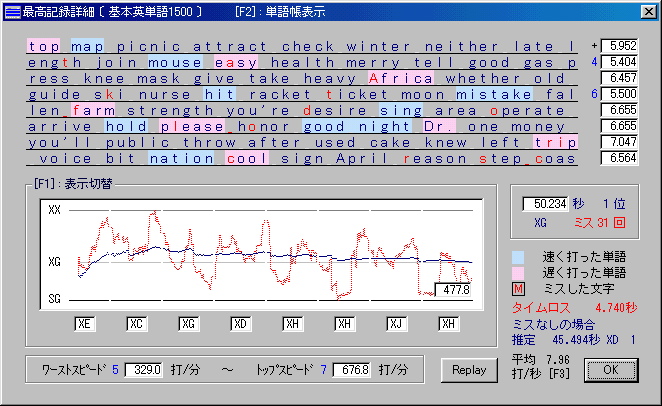Screen dimensions: 662x406
Task: Click the word "hit"
Action: (220, 95)
